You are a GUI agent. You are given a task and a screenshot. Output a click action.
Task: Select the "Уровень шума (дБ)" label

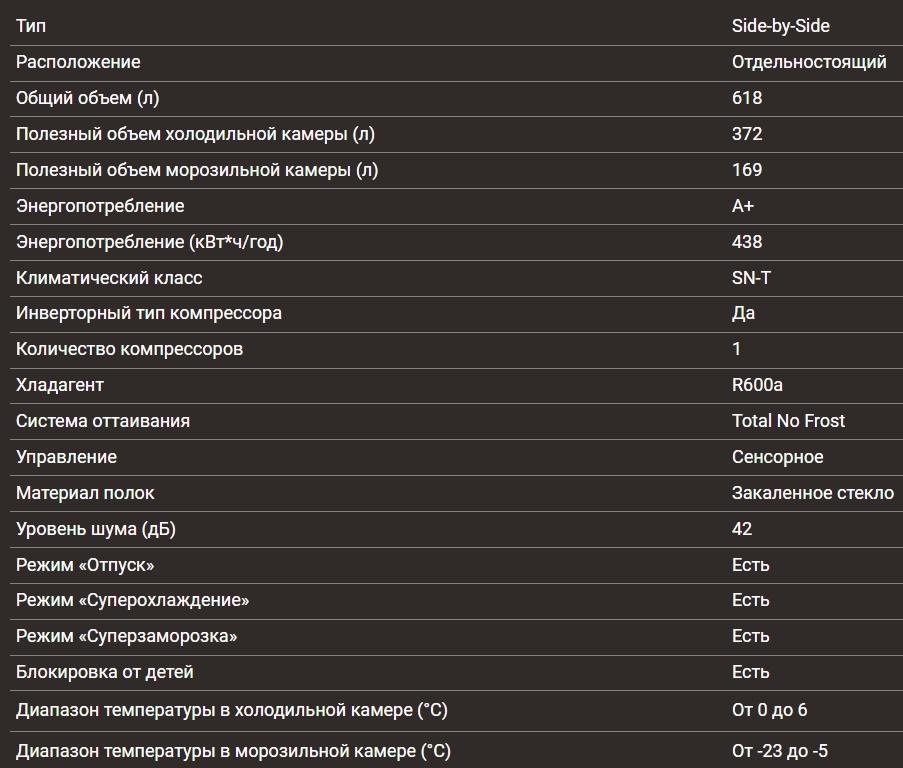tap(96, 529)
